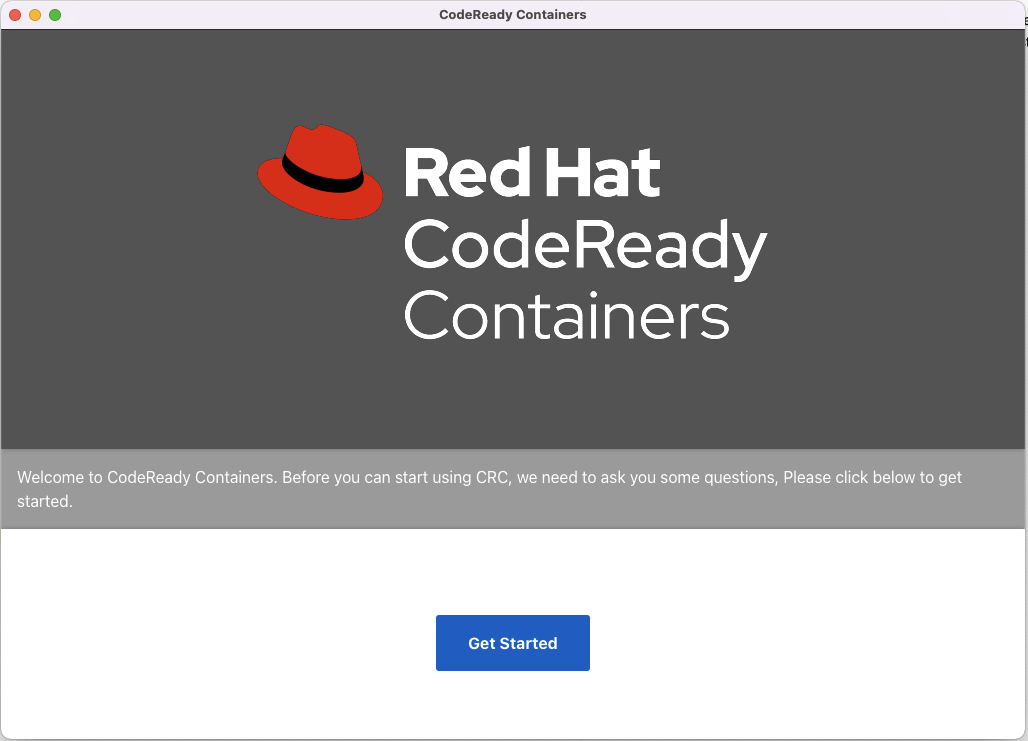Click the white area right of Get Started
The image size is (1028, 741).
pyautogui.click(x=808, y=643)
